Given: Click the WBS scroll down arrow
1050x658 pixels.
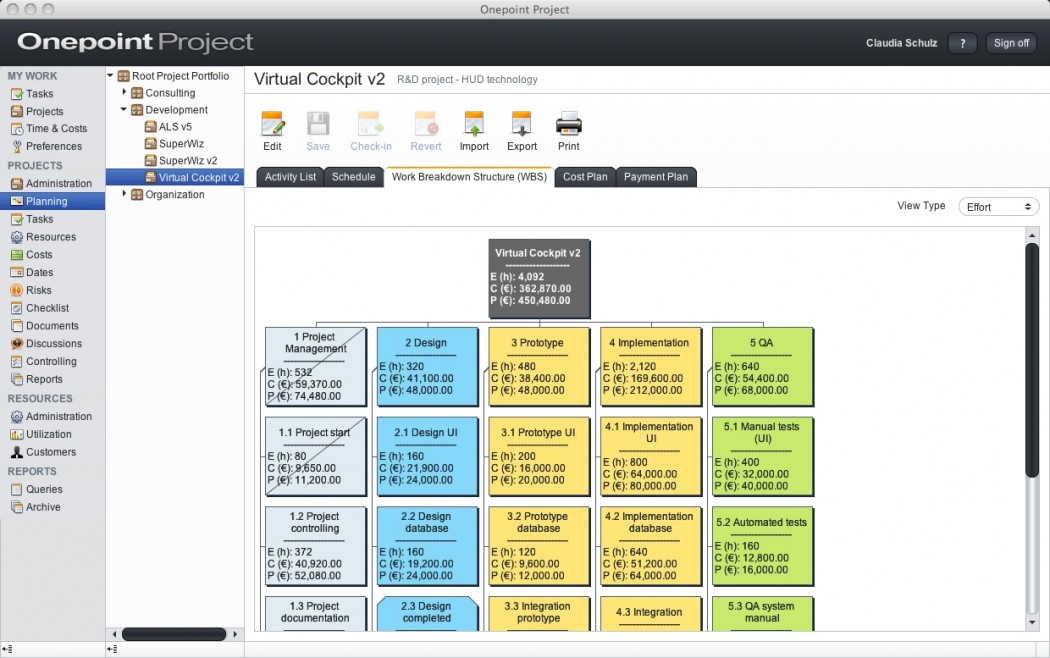Looking at the screenshot, I should [1032, 622].
